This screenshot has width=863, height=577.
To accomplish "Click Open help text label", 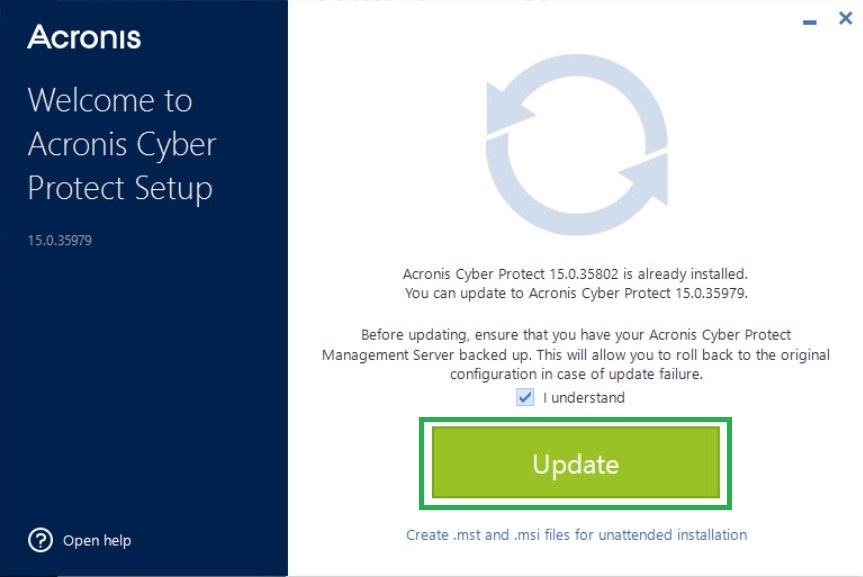I will point(97,540).
